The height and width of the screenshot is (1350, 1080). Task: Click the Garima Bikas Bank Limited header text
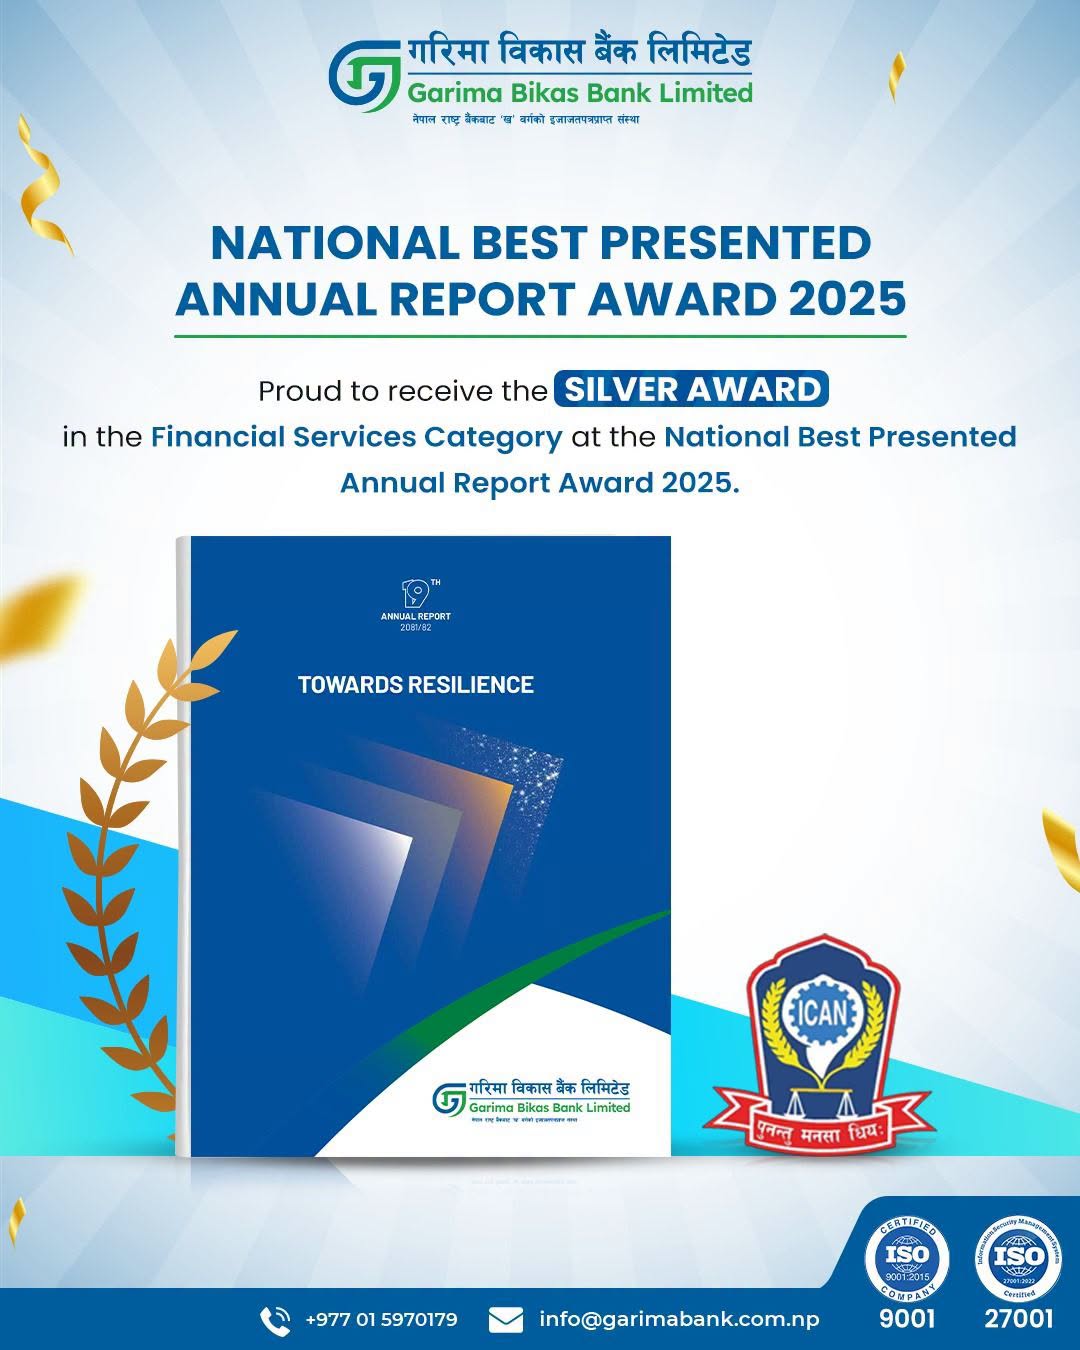pyautogui.click(x=579, y=93)
